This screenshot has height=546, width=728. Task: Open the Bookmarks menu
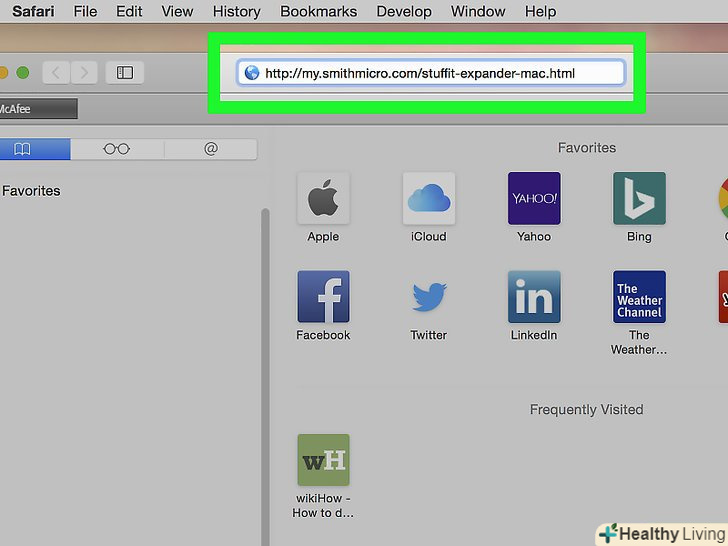pos(318,11)
